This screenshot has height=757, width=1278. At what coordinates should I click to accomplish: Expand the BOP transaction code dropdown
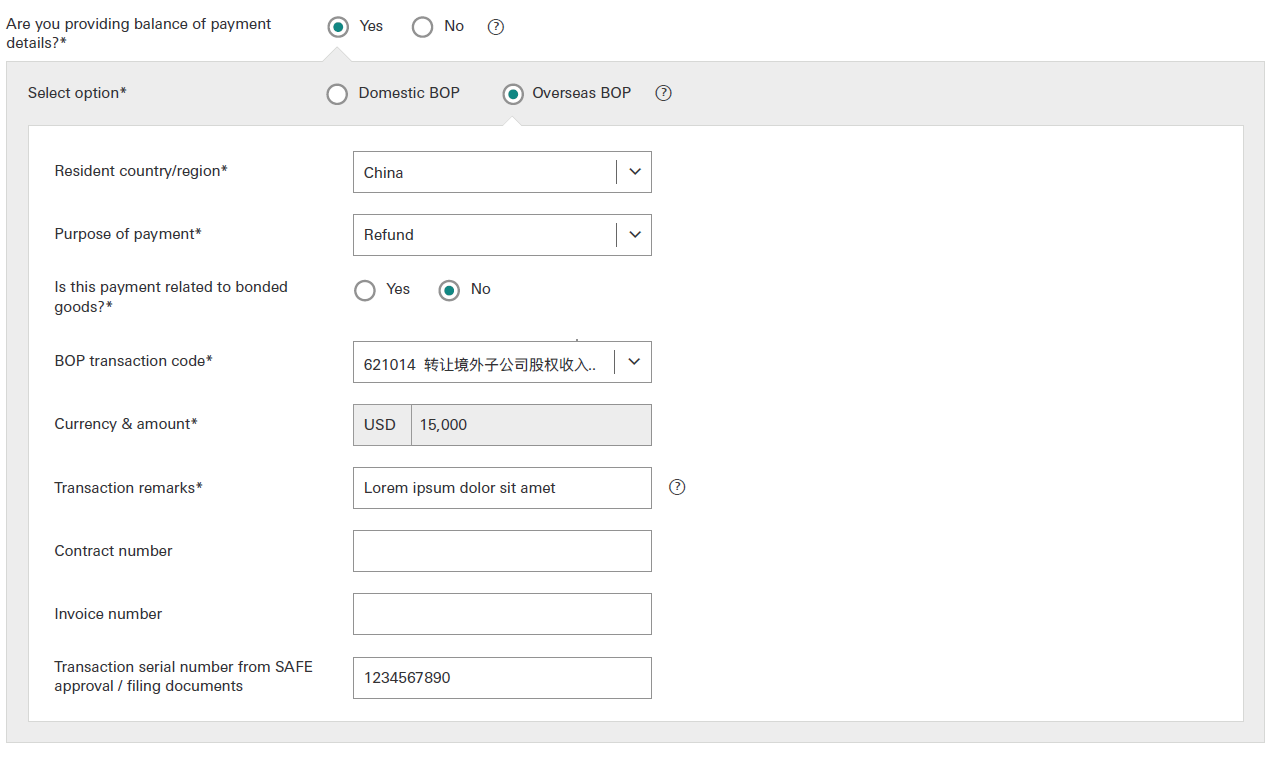[633, 362]
